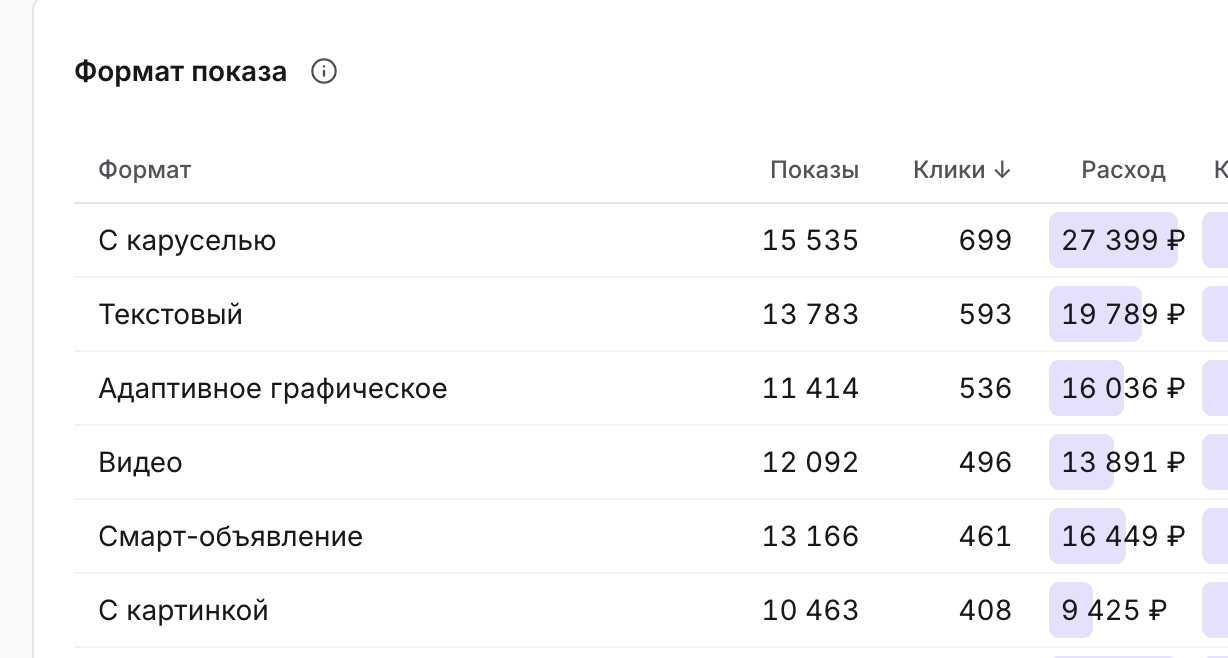Click the 27 399 ₽ spend bar
Viewport: 1228px width, 658px height.
point(1113,240)
